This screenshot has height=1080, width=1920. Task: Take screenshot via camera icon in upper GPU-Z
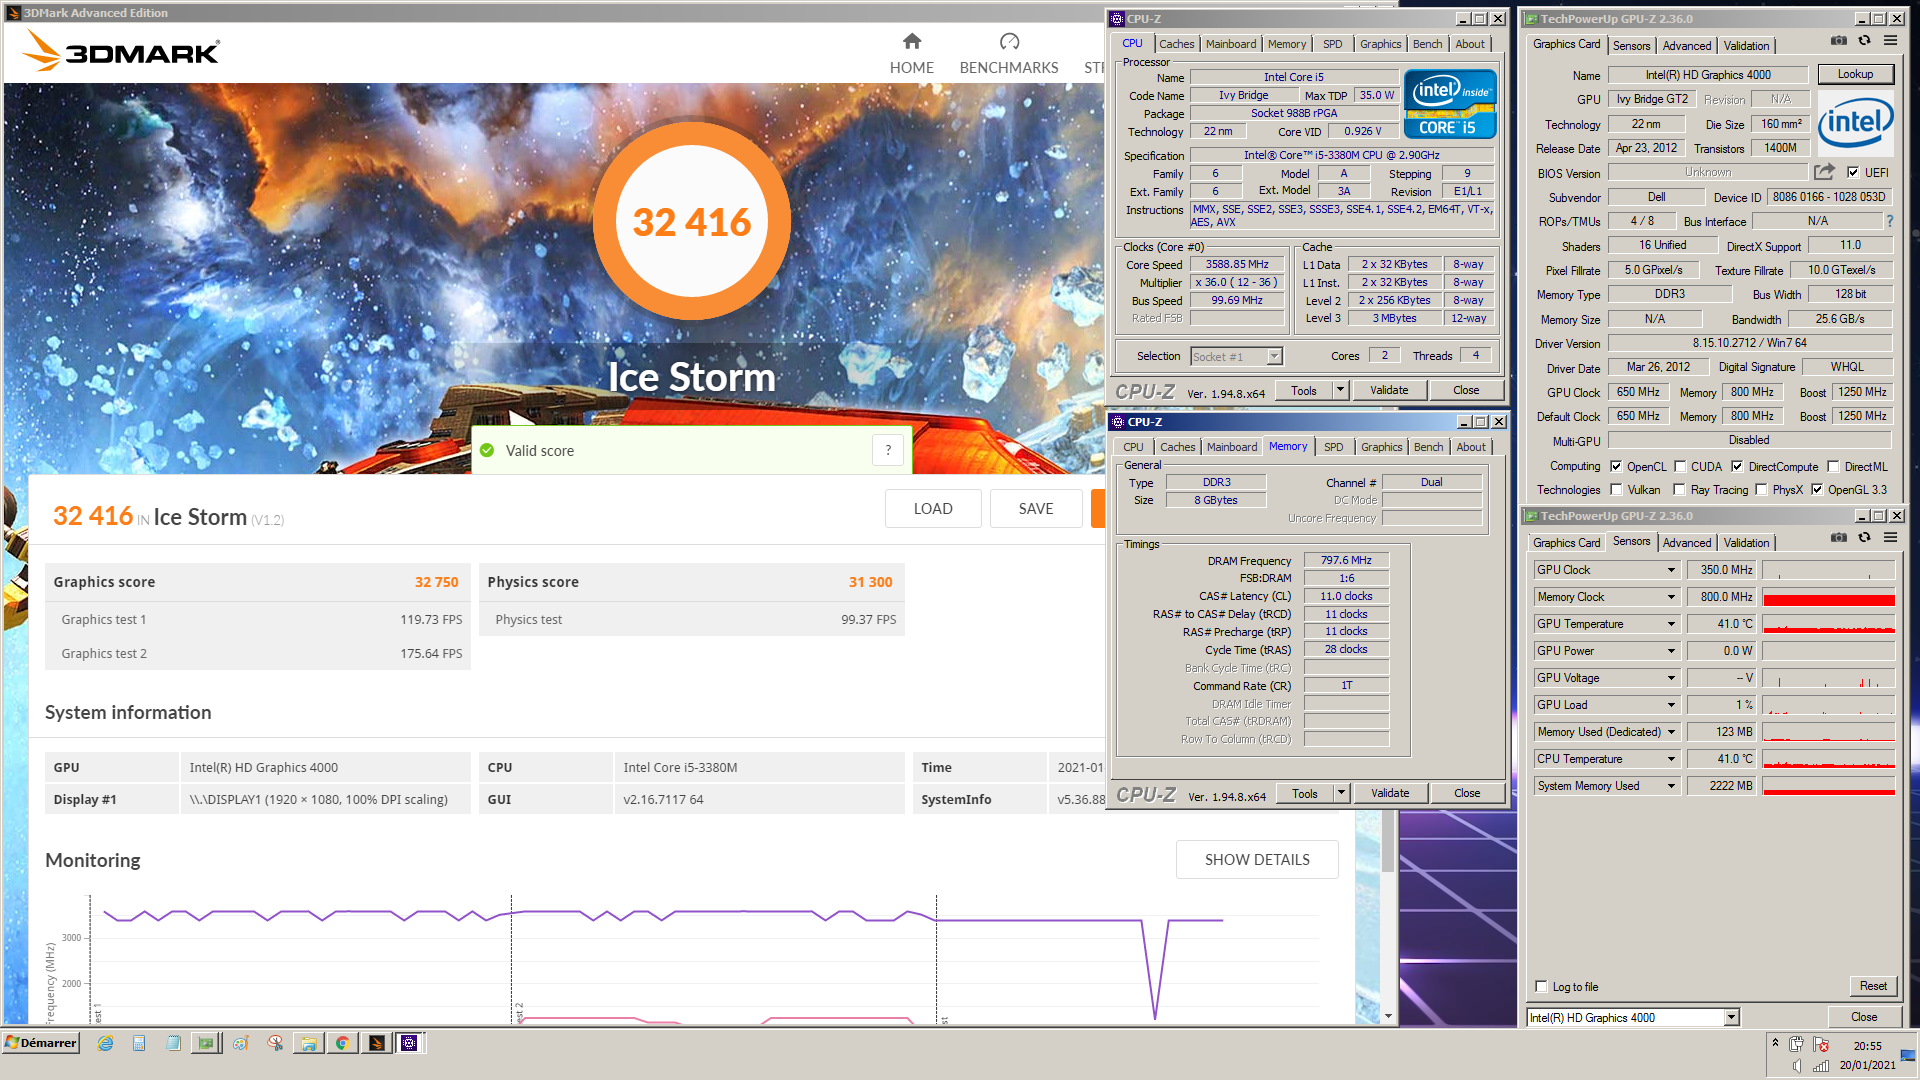tap(1838, 41)
